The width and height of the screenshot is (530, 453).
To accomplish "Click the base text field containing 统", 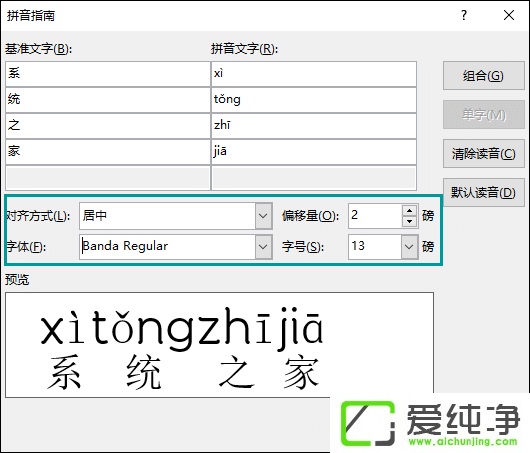I will [x=108, y=100].
